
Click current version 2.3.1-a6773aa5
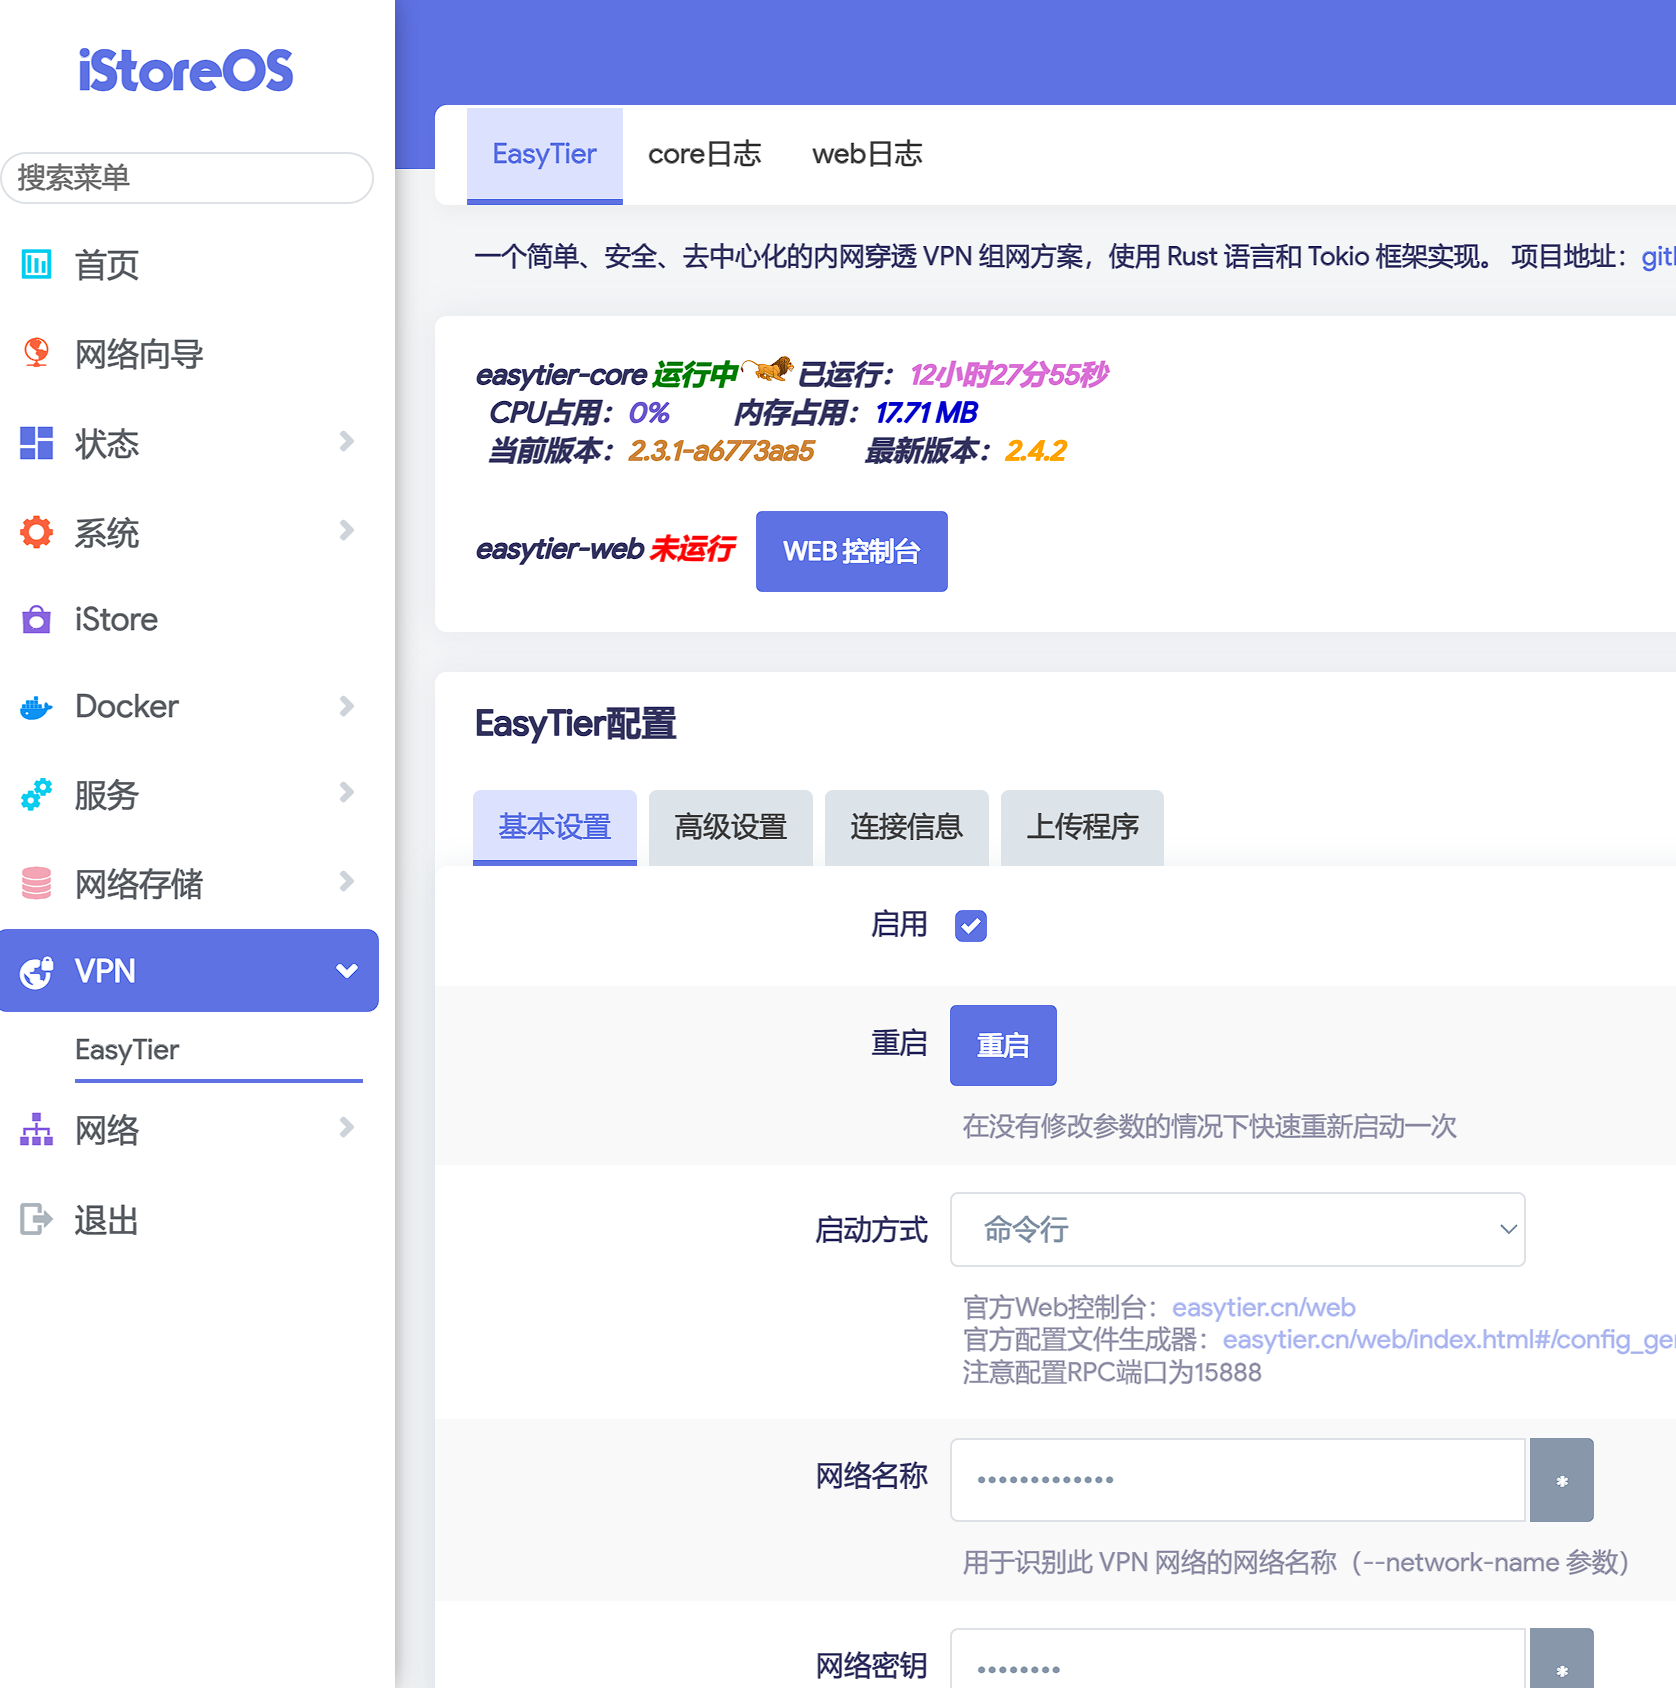point(721,451)
